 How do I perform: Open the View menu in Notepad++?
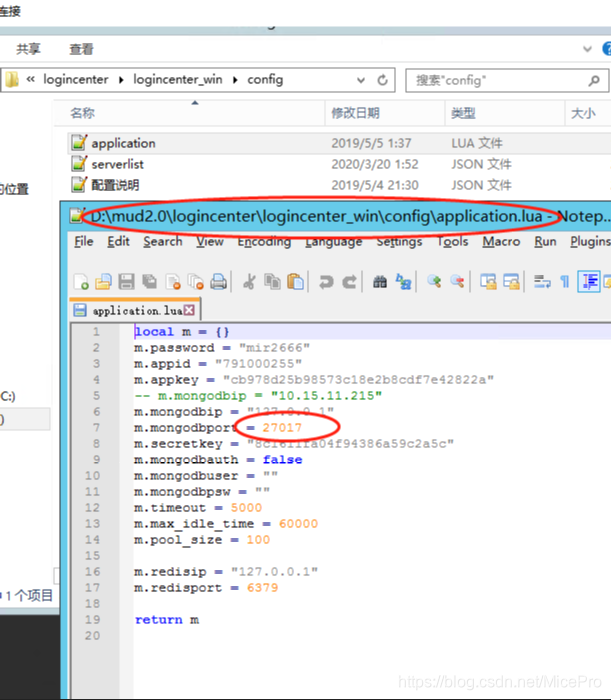pyautogui.click(x=210, y=242)
